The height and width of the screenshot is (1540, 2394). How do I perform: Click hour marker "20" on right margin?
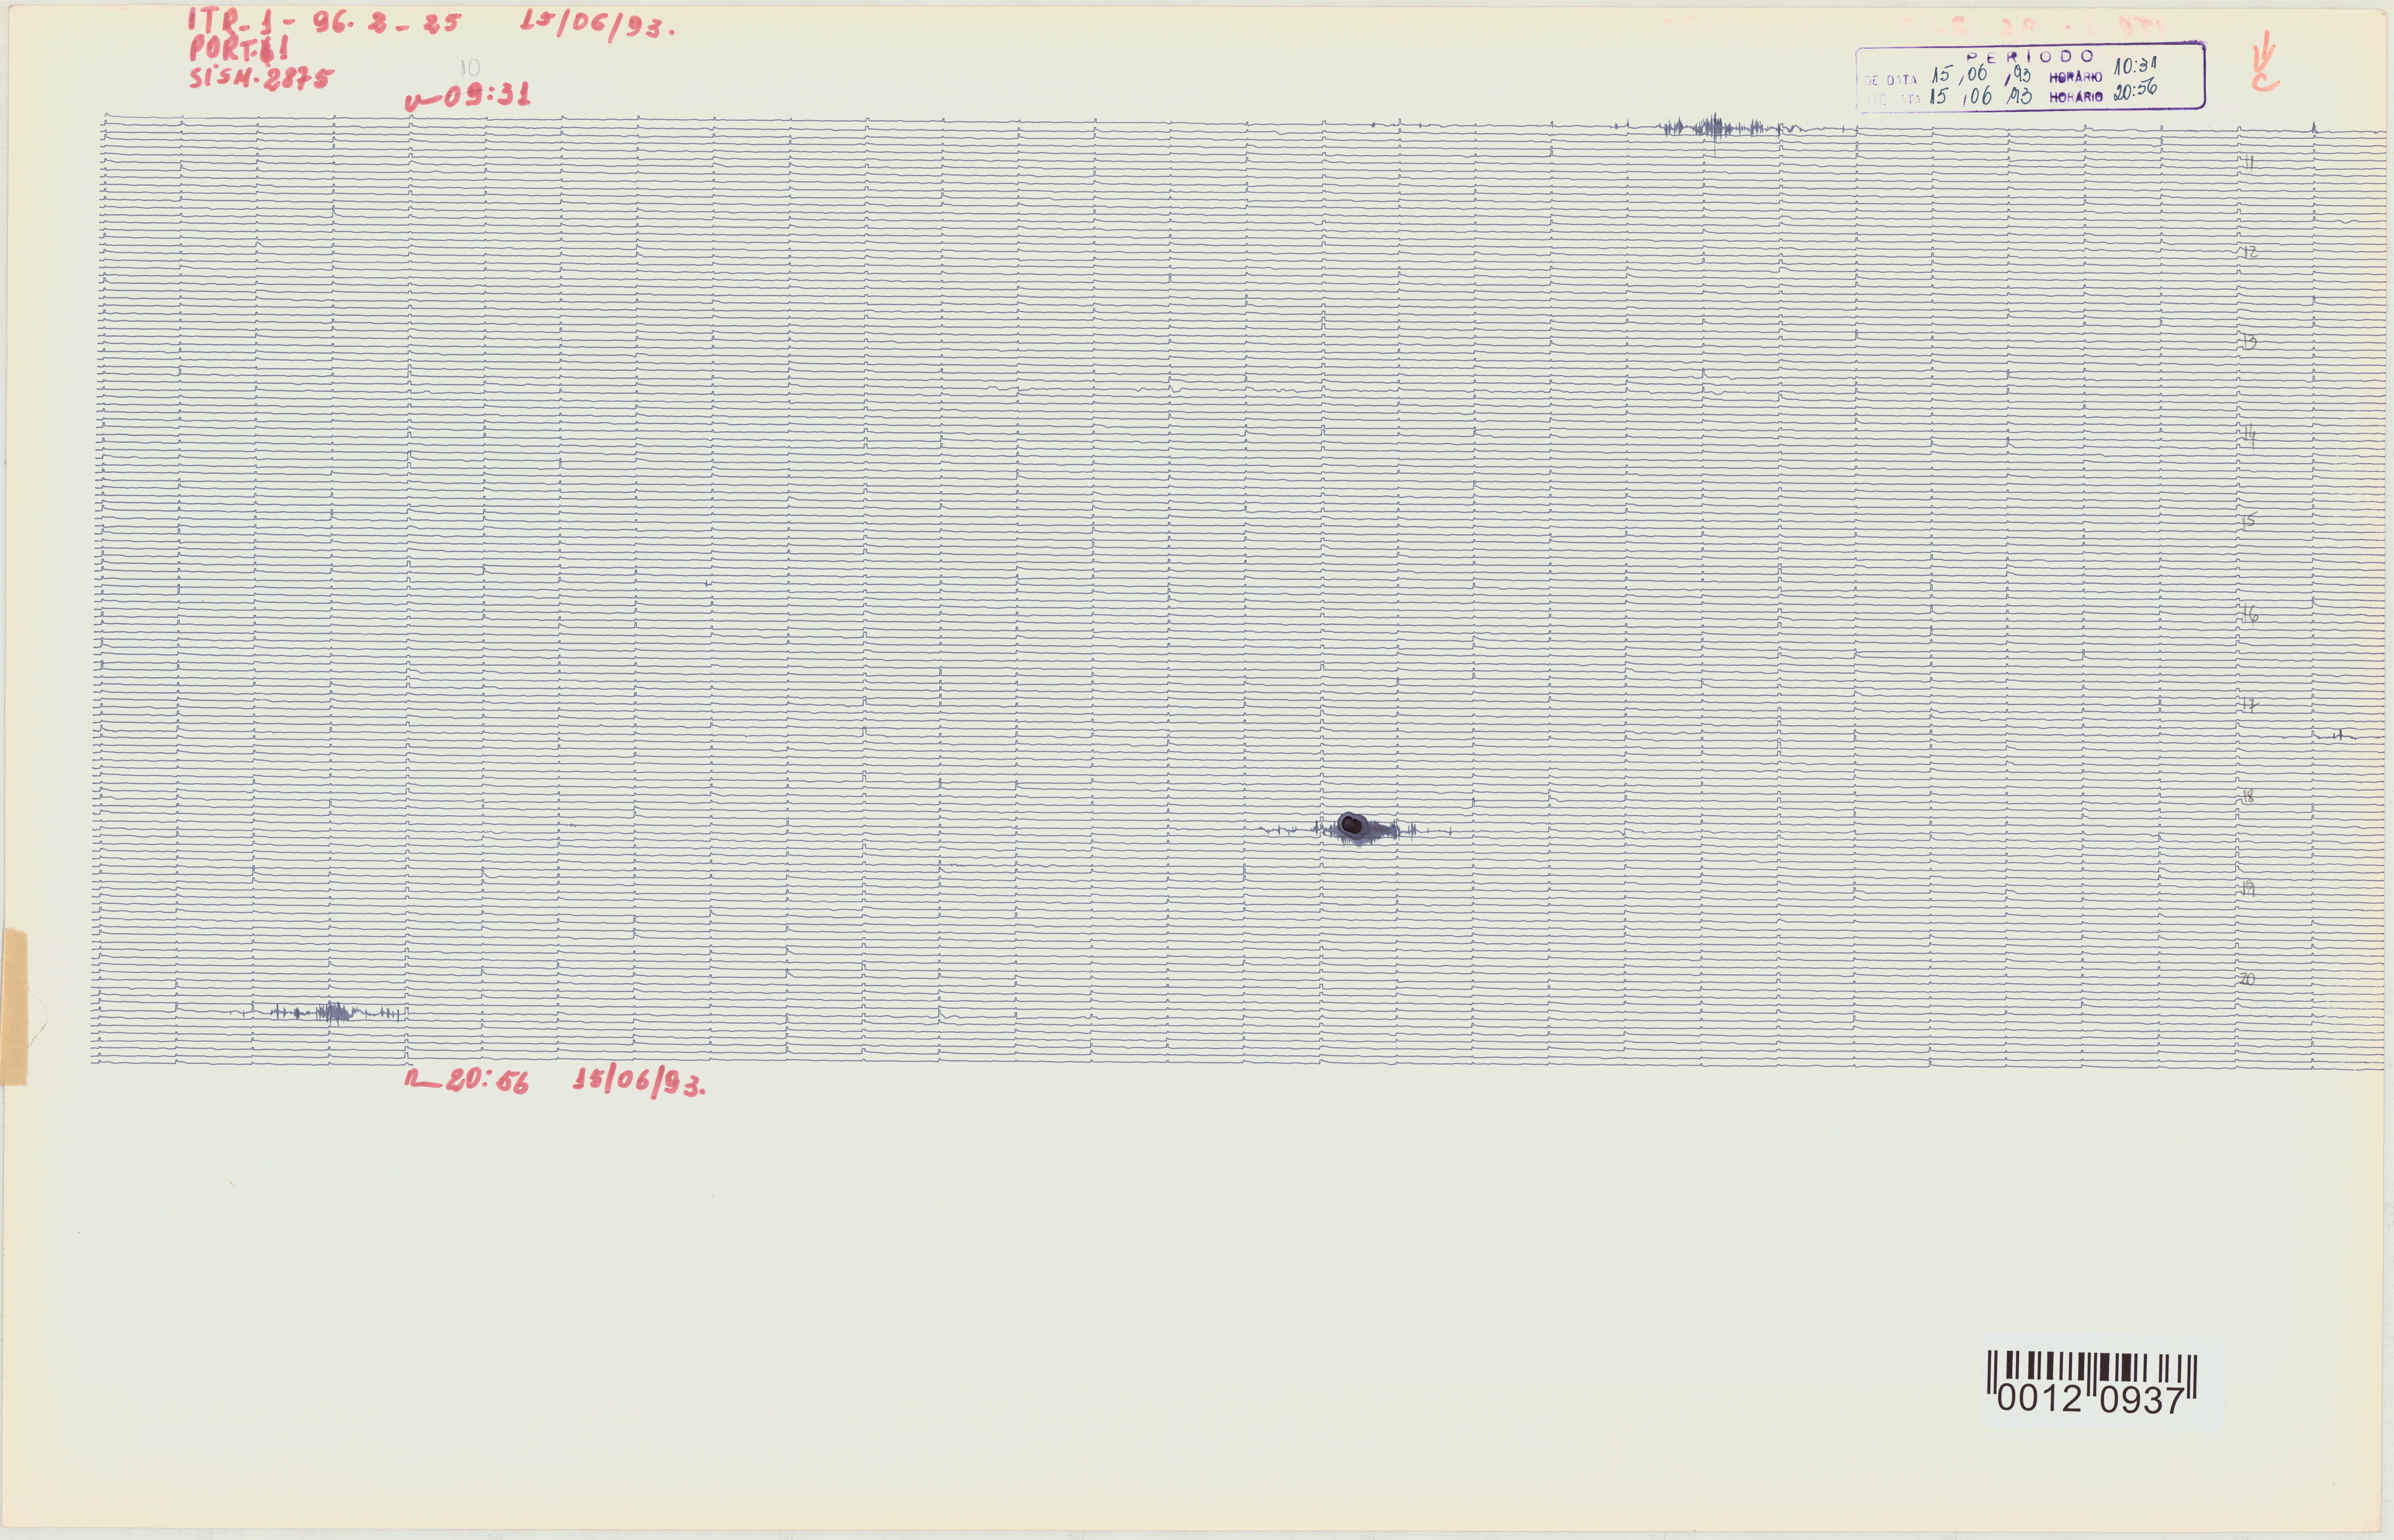coord(2247,979)
